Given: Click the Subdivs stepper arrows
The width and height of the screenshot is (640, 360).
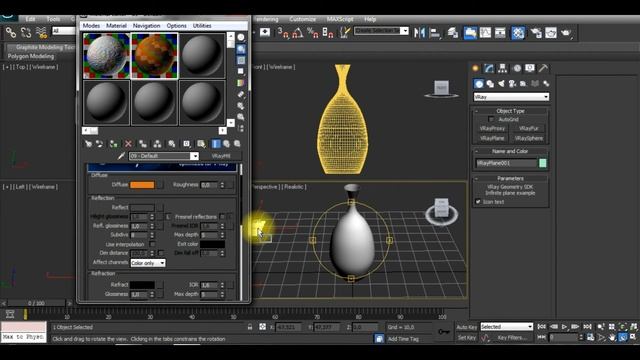Looking at the screenshot, I should pyautogui.click(x=152, y=235).
